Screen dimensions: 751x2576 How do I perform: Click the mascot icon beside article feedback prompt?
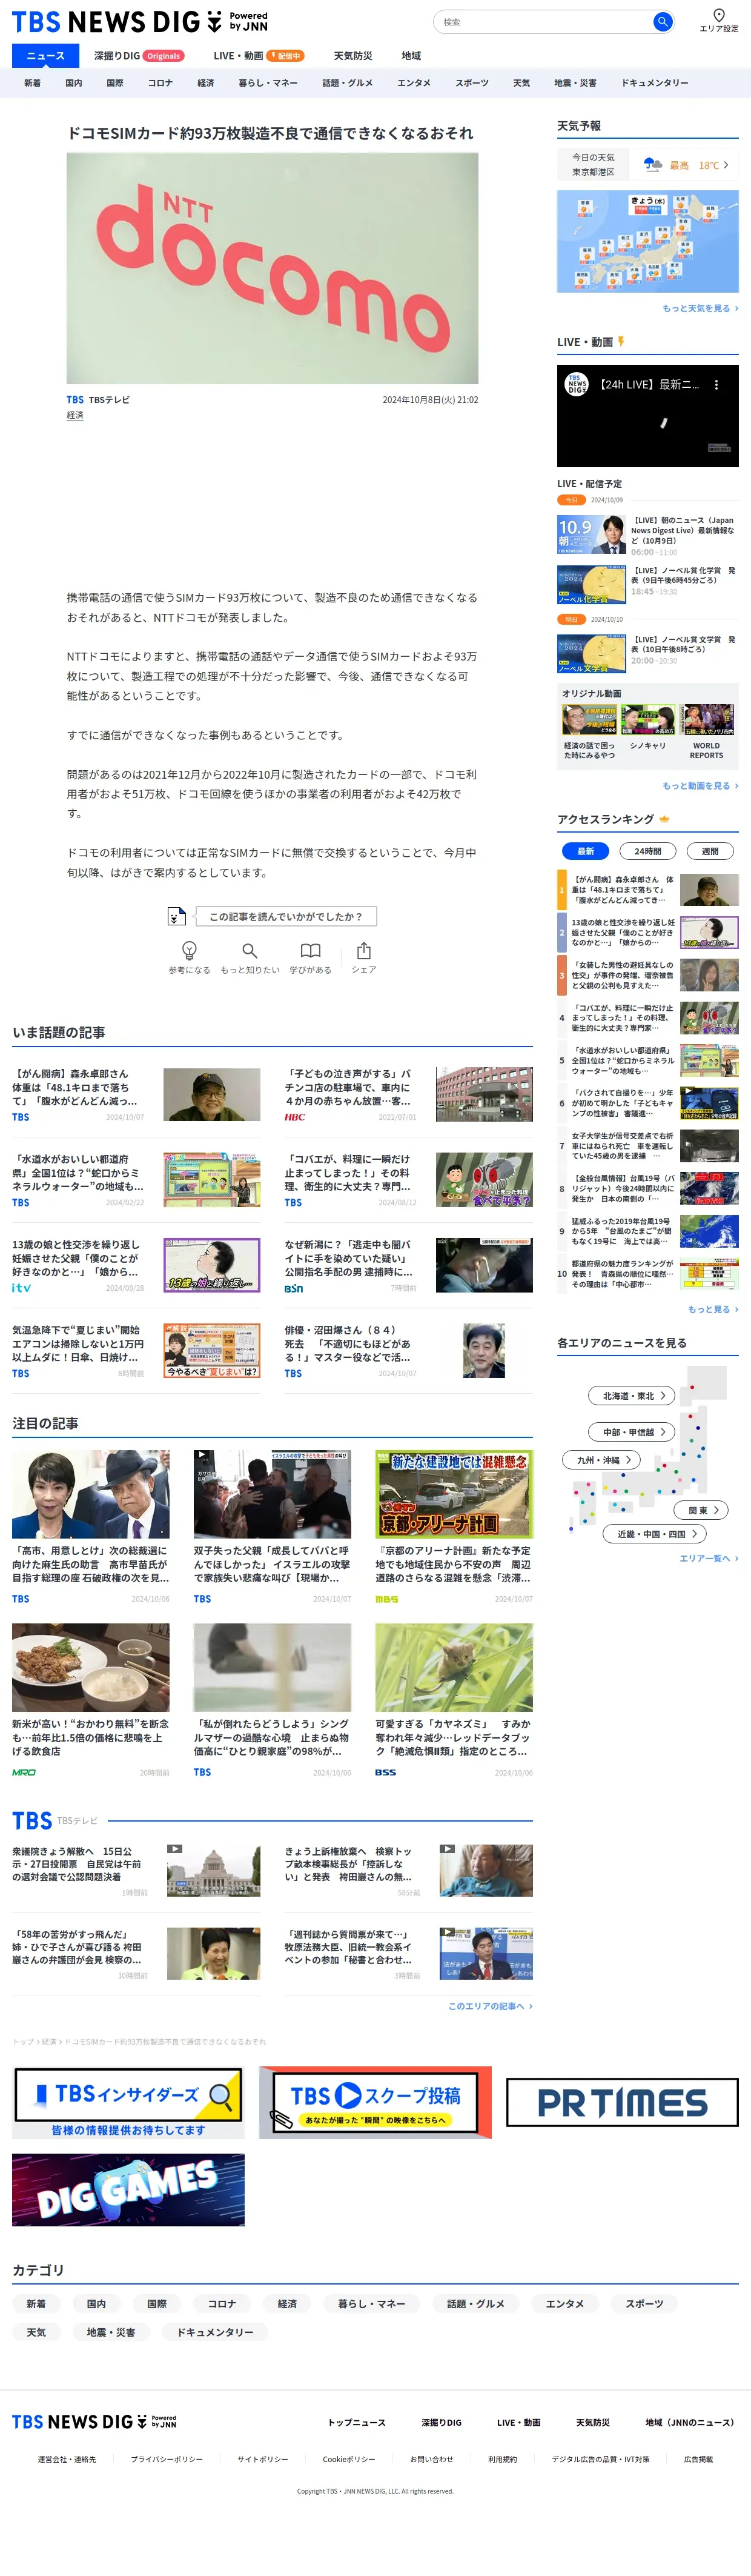coord(177,916)
